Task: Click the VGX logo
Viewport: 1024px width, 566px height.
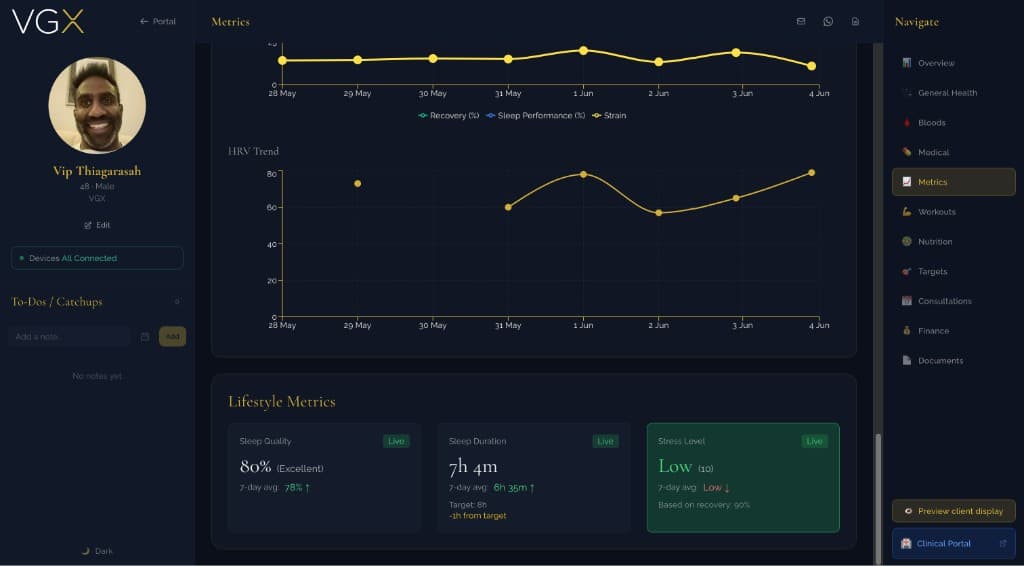Action: pyautogui.click(x=48, y=21)
